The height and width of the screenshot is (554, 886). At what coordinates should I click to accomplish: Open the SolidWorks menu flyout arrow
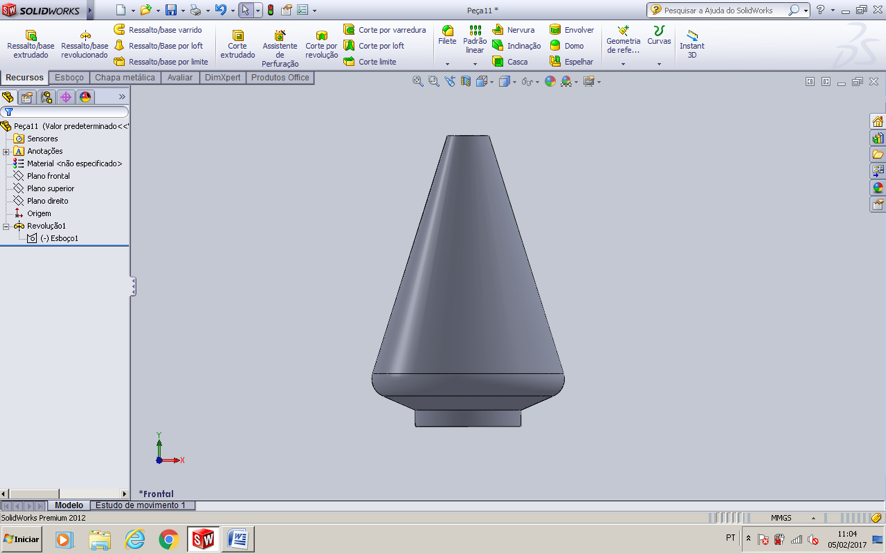(90, 10)
